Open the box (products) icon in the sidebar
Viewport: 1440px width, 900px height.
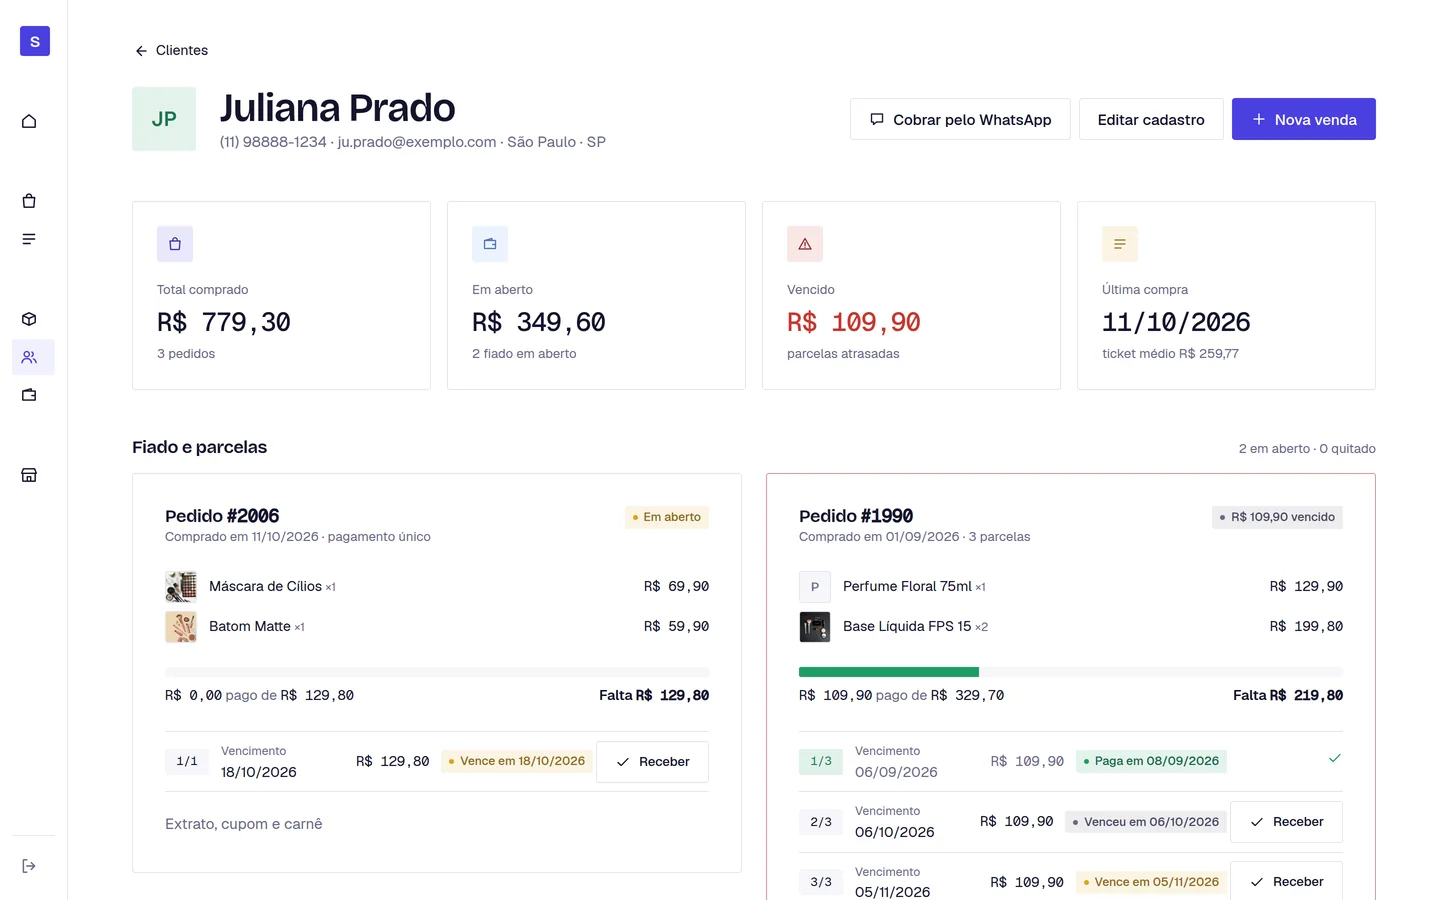(x=29, y=319)
